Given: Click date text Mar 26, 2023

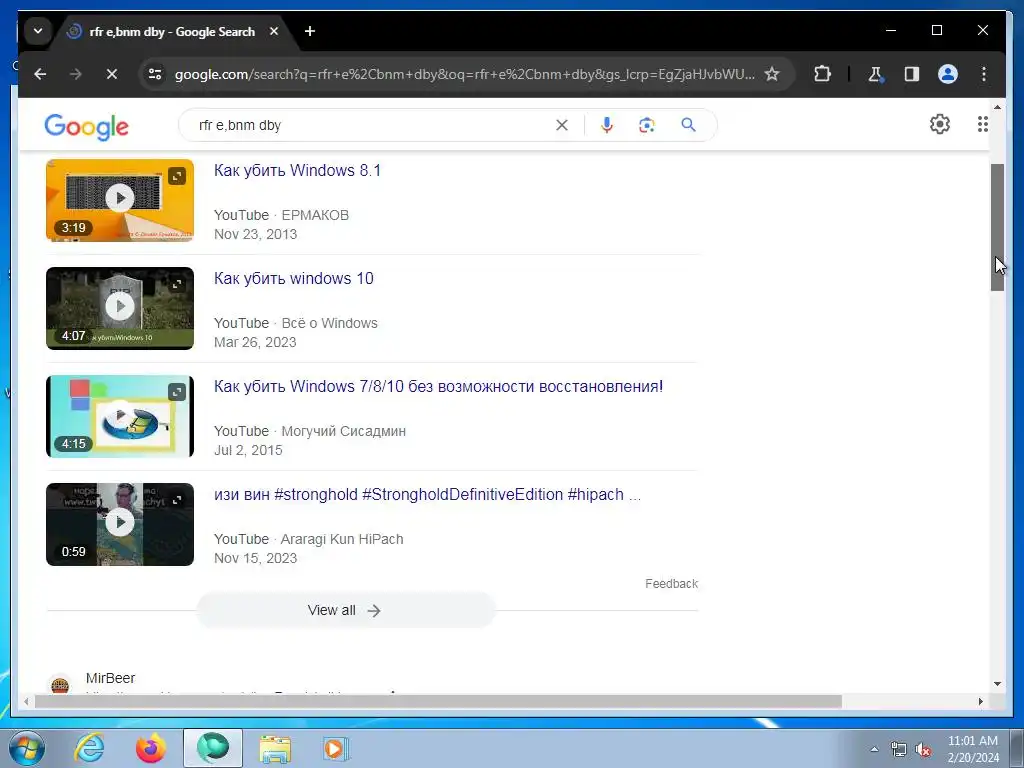Looking at the screenshot, I should point(255,342).
